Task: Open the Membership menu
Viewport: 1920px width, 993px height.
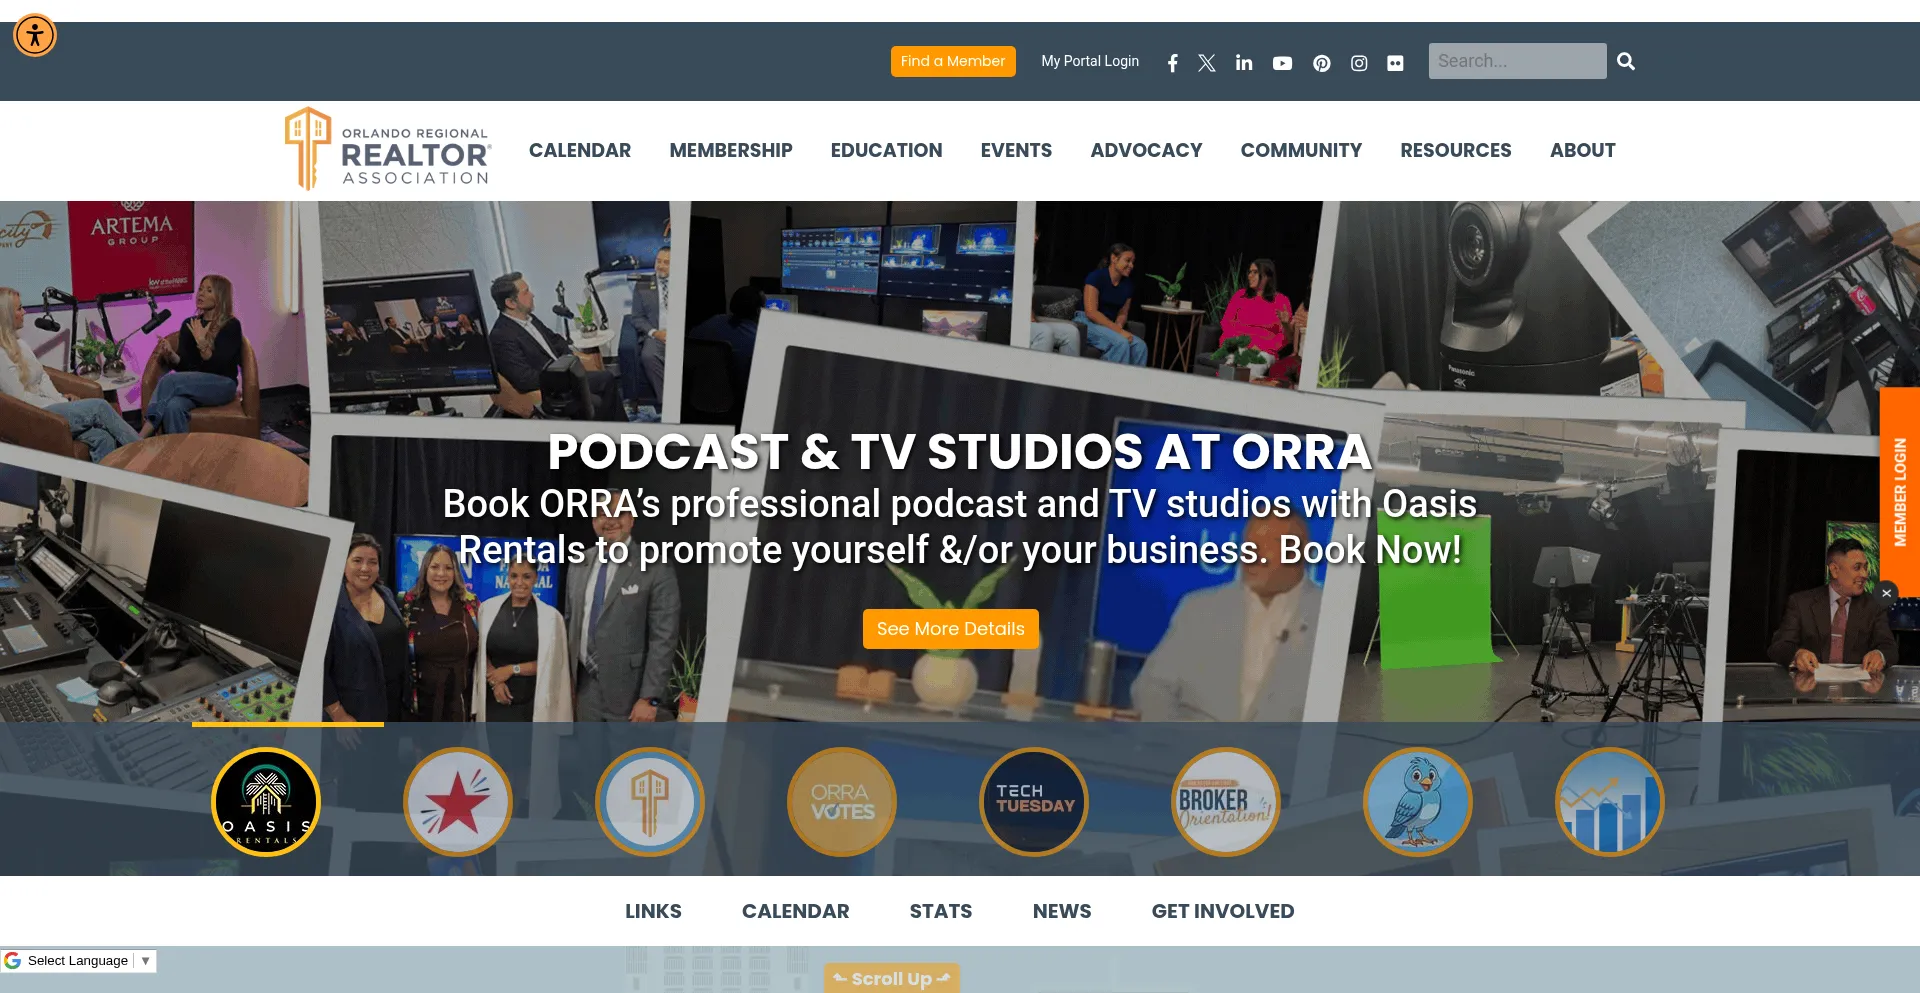Action: (x=731, y=150)
